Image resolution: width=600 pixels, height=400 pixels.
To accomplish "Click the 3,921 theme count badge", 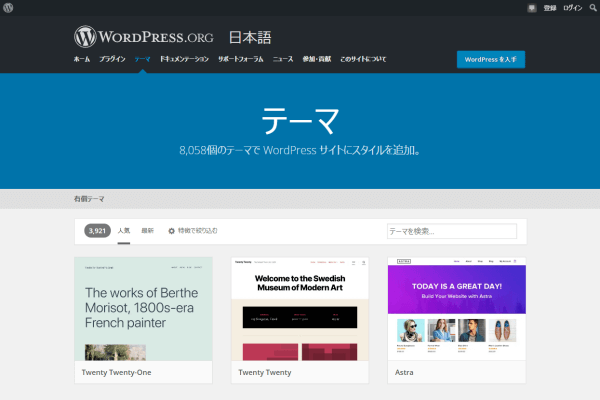I will 97,230.
